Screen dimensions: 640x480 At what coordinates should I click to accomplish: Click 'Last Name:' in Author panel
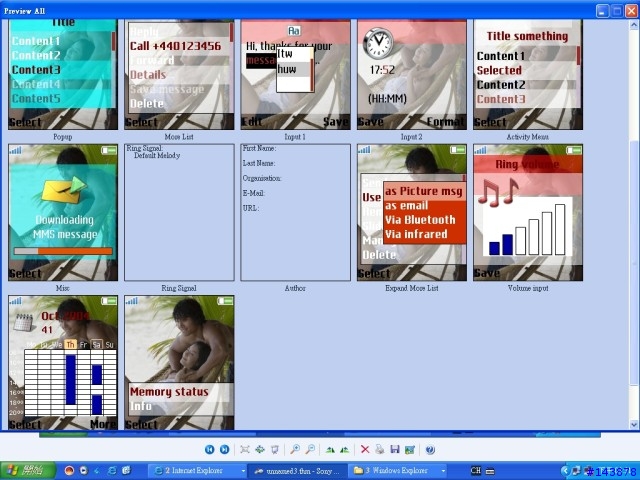pyautogui.click(x=259, y=163)
